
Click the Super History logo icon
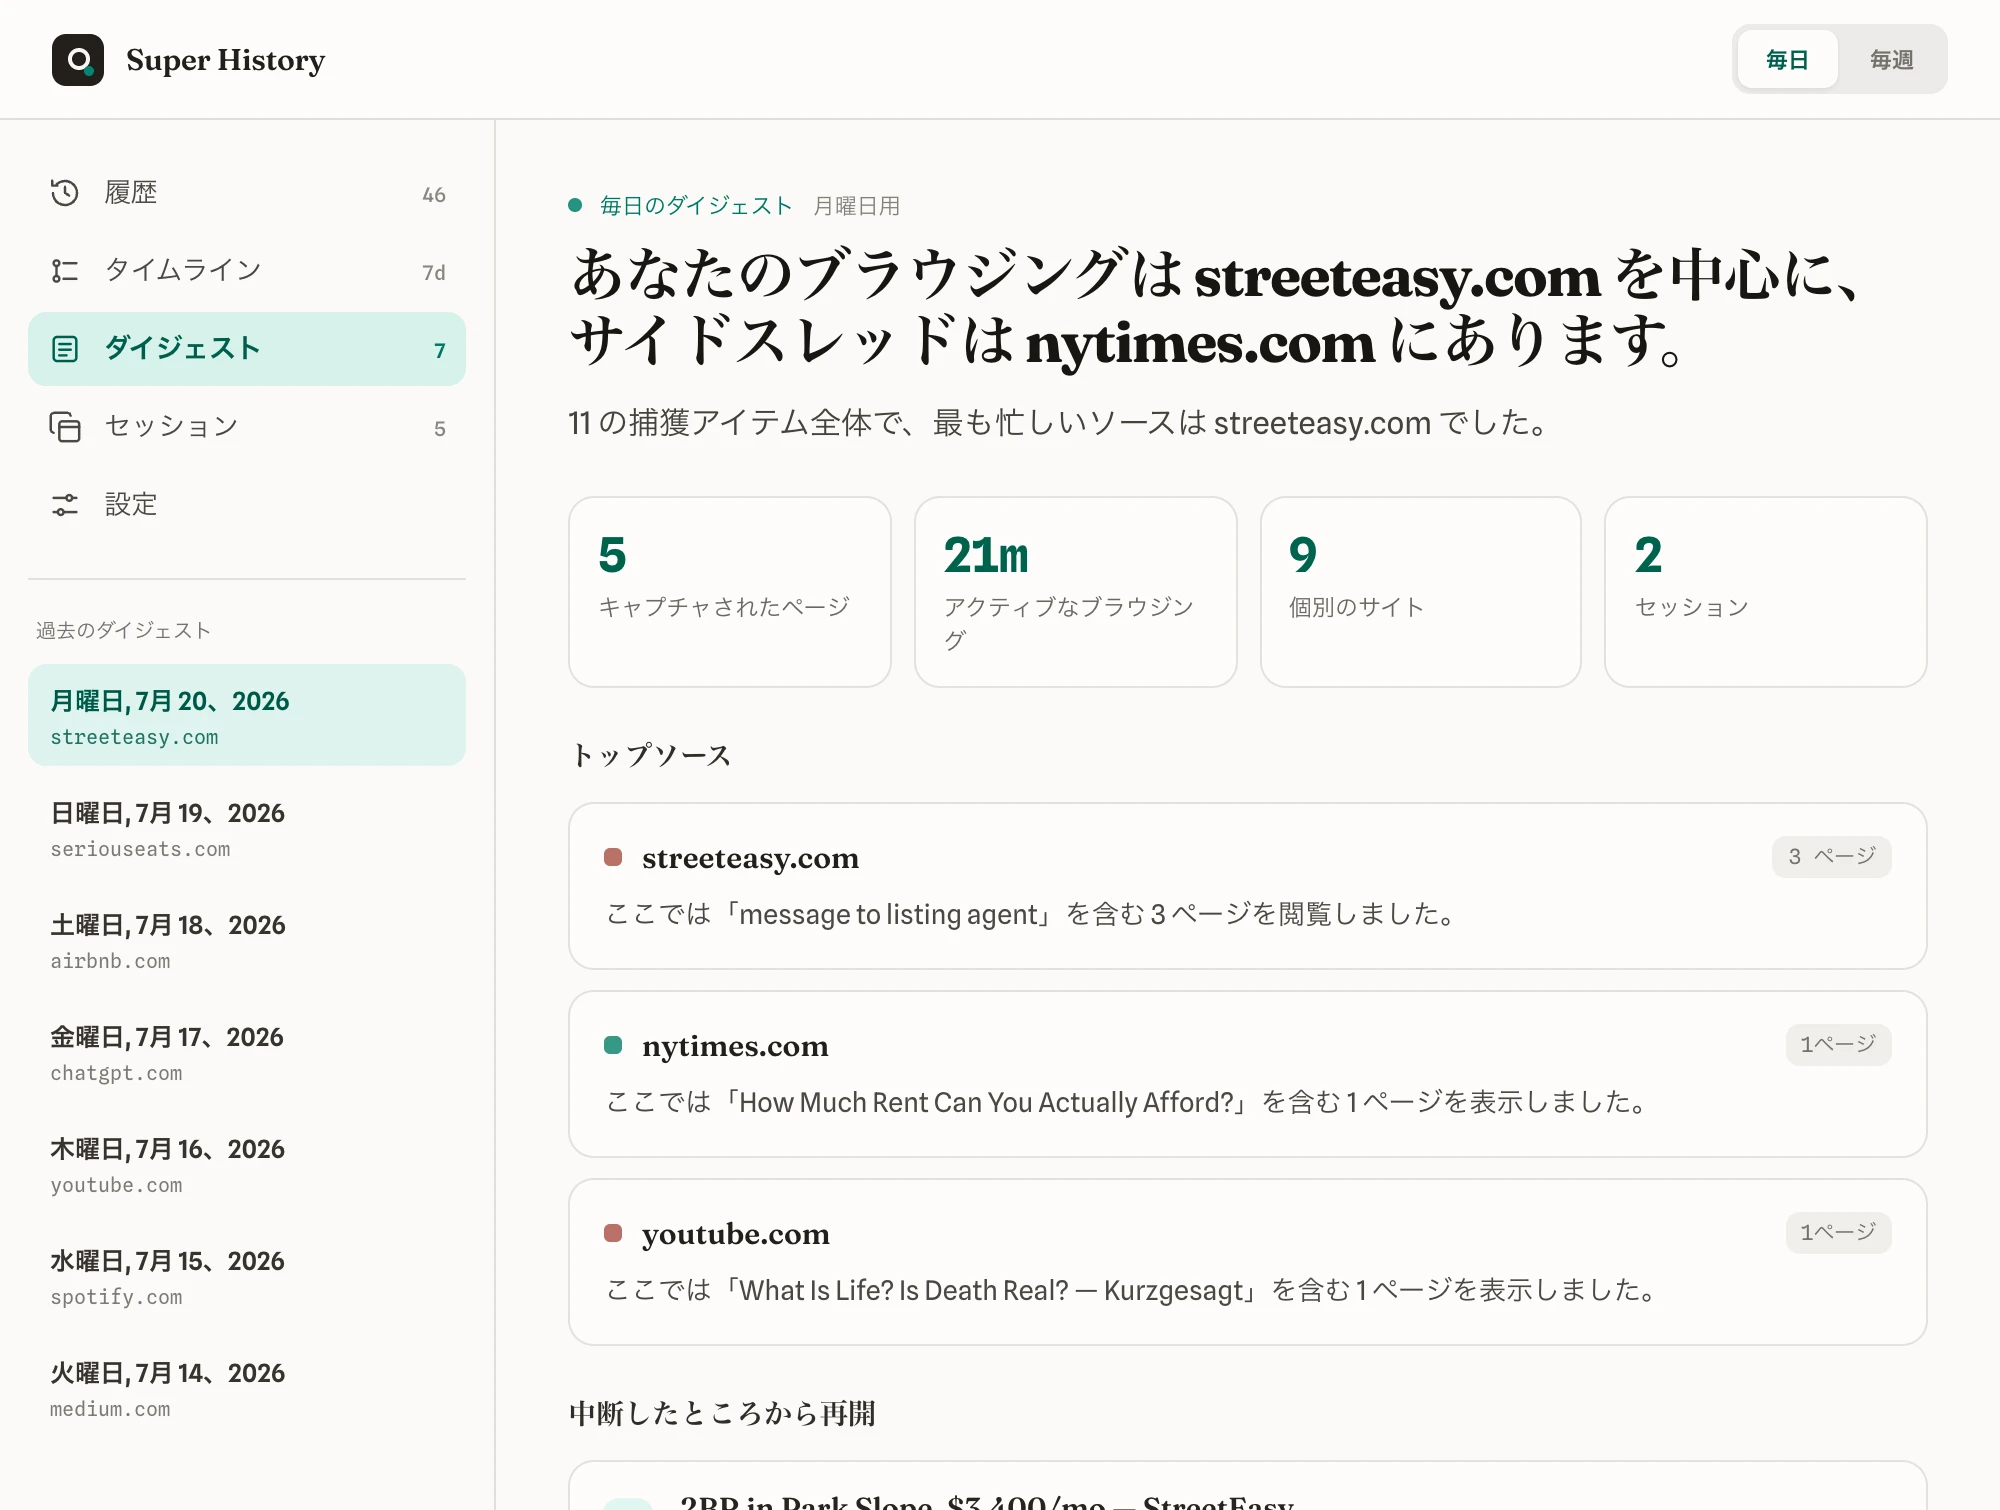pos(78,60)
